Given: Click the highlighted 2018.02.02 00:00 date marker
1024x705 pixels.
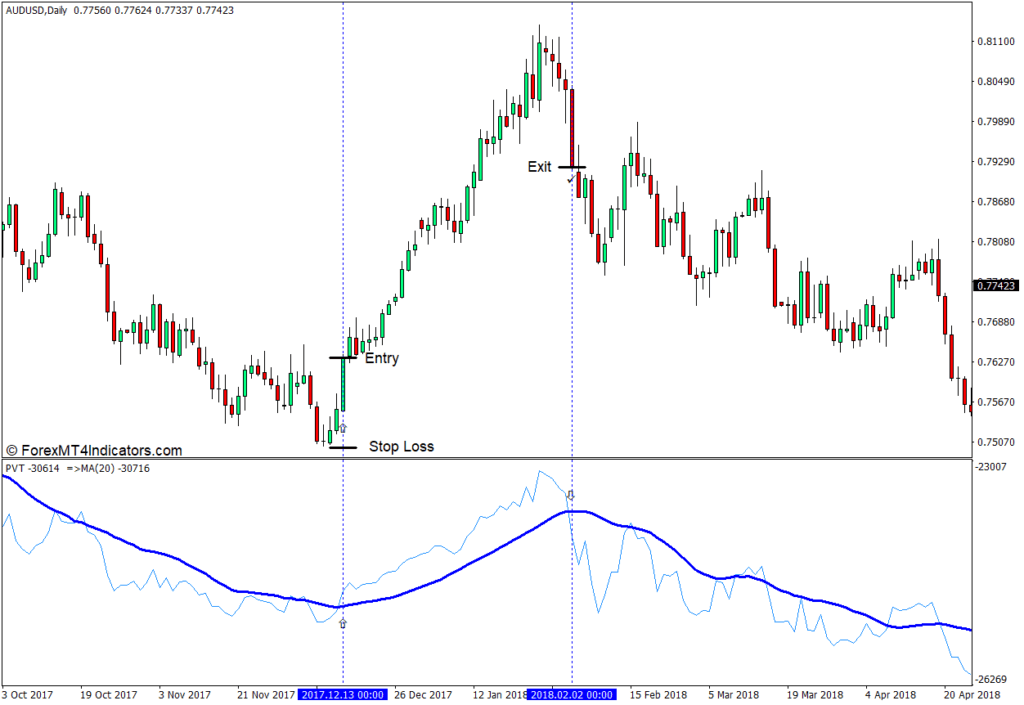Looking at the screenshot, I should 572,694.
